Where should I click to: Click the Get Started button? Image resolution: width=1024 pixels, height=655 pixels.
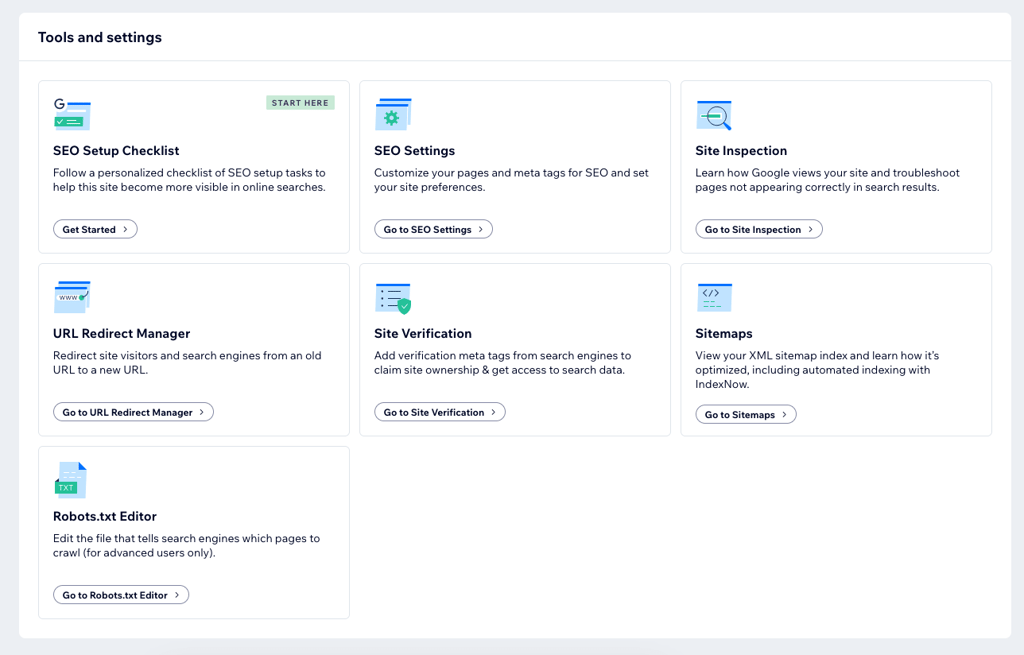pyautogui.click(x=95, y=229)
